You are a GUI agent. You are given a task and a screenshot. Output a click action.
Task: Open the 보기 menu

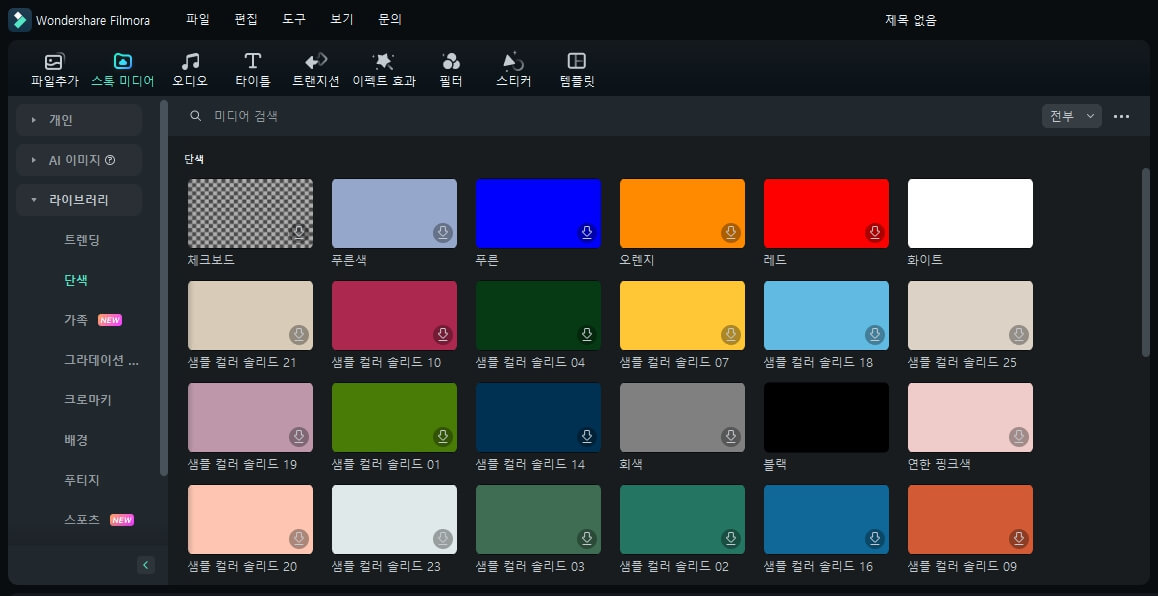[x=342, y=20]
